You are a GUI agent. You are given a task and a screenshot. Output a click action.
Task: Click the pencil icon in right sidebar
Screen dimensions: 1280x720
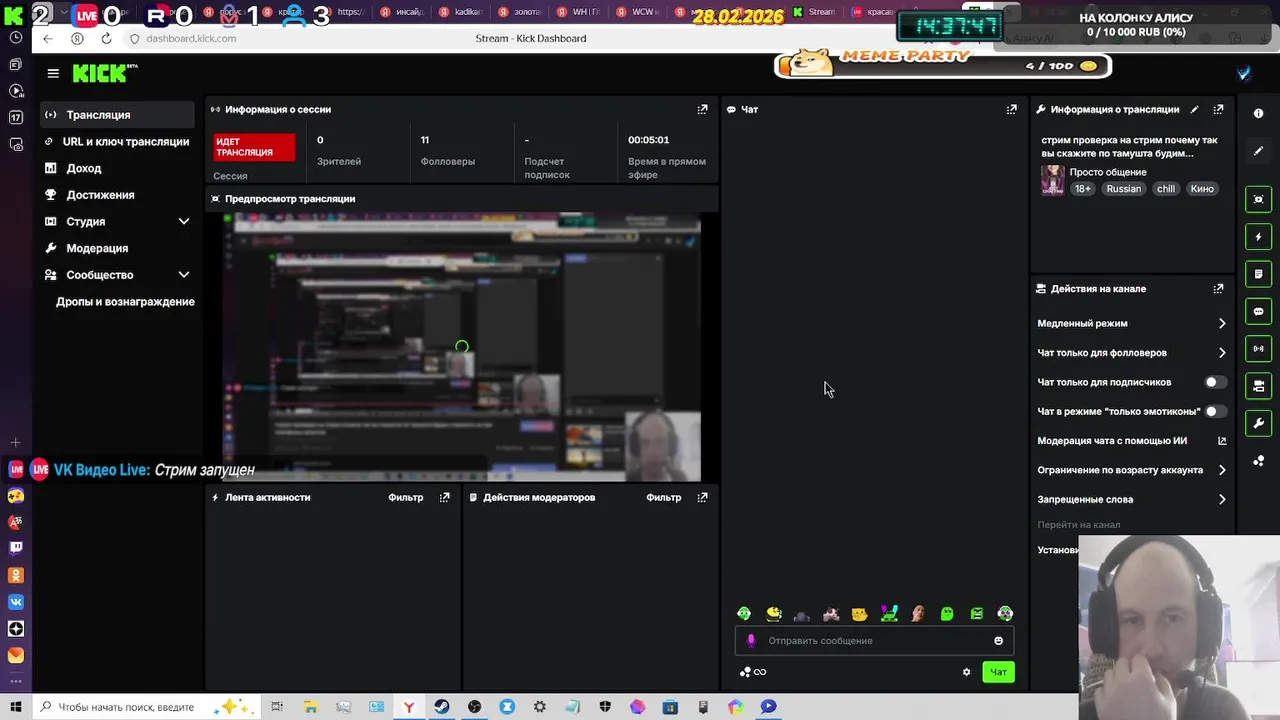[x=1258, y=151]
